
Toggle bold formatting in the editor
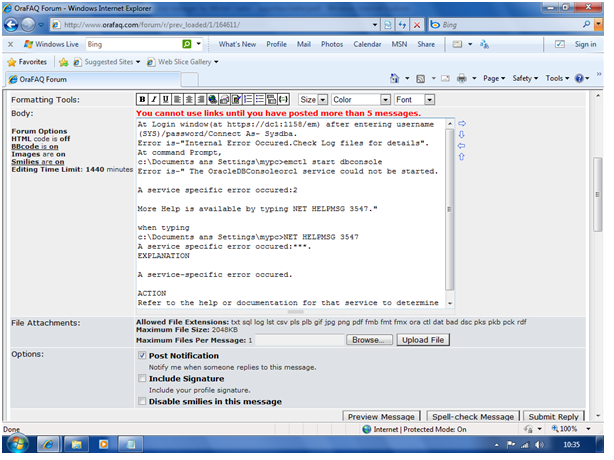[141, 100]
